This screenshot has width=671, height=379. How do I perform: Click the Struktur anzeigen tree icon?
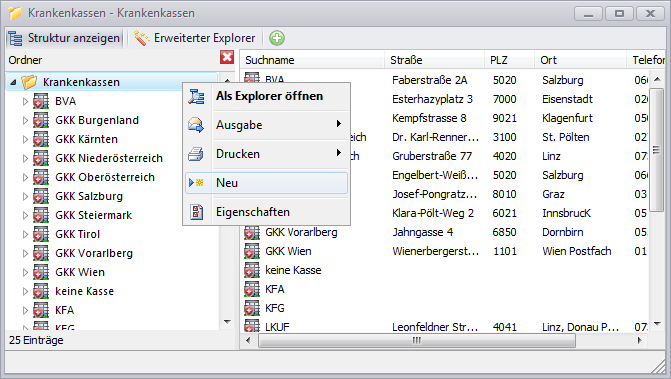[15, 38]
